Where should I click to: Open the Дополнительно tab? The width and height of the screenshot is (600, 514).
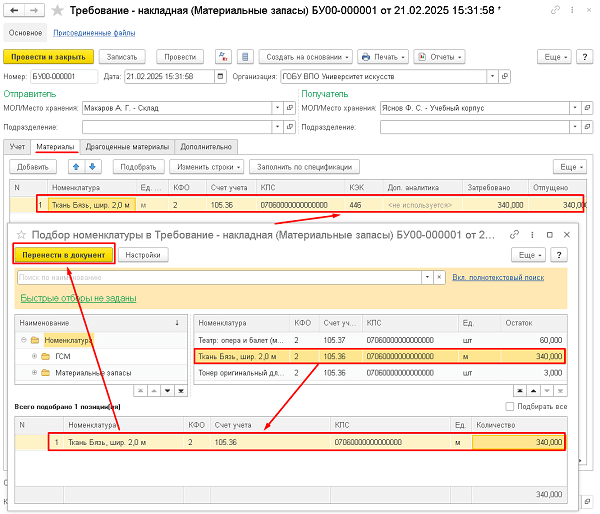tap(207, 146)
